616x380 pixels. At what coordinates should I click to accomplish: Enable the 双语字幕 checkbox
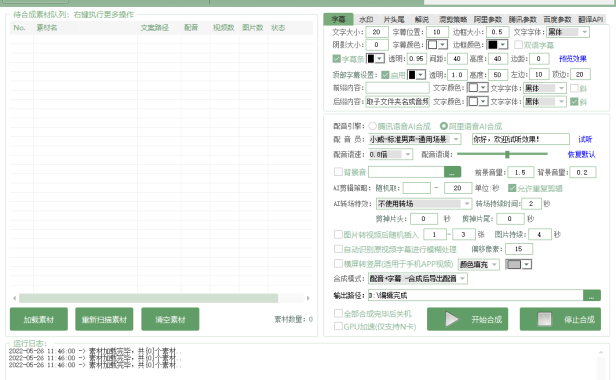518,45
